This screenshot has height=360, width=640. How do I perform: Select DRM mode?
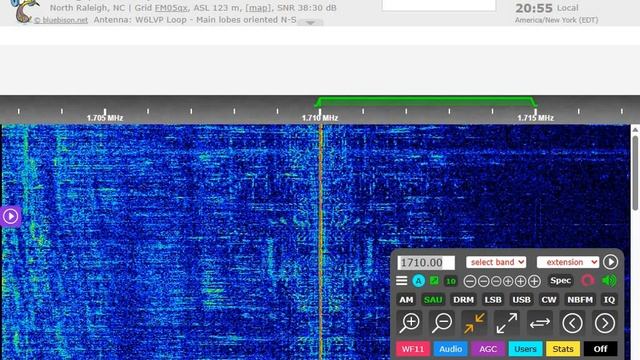[463, 300]
